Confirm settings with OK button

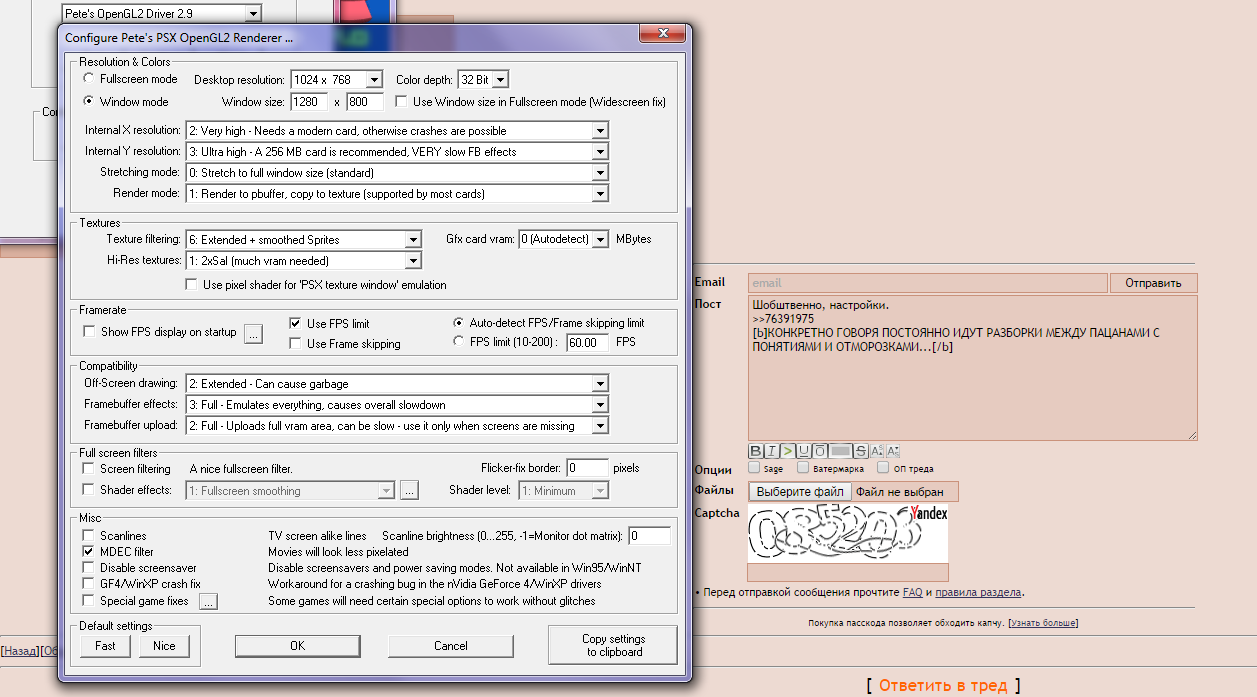[x=297, y=646]
